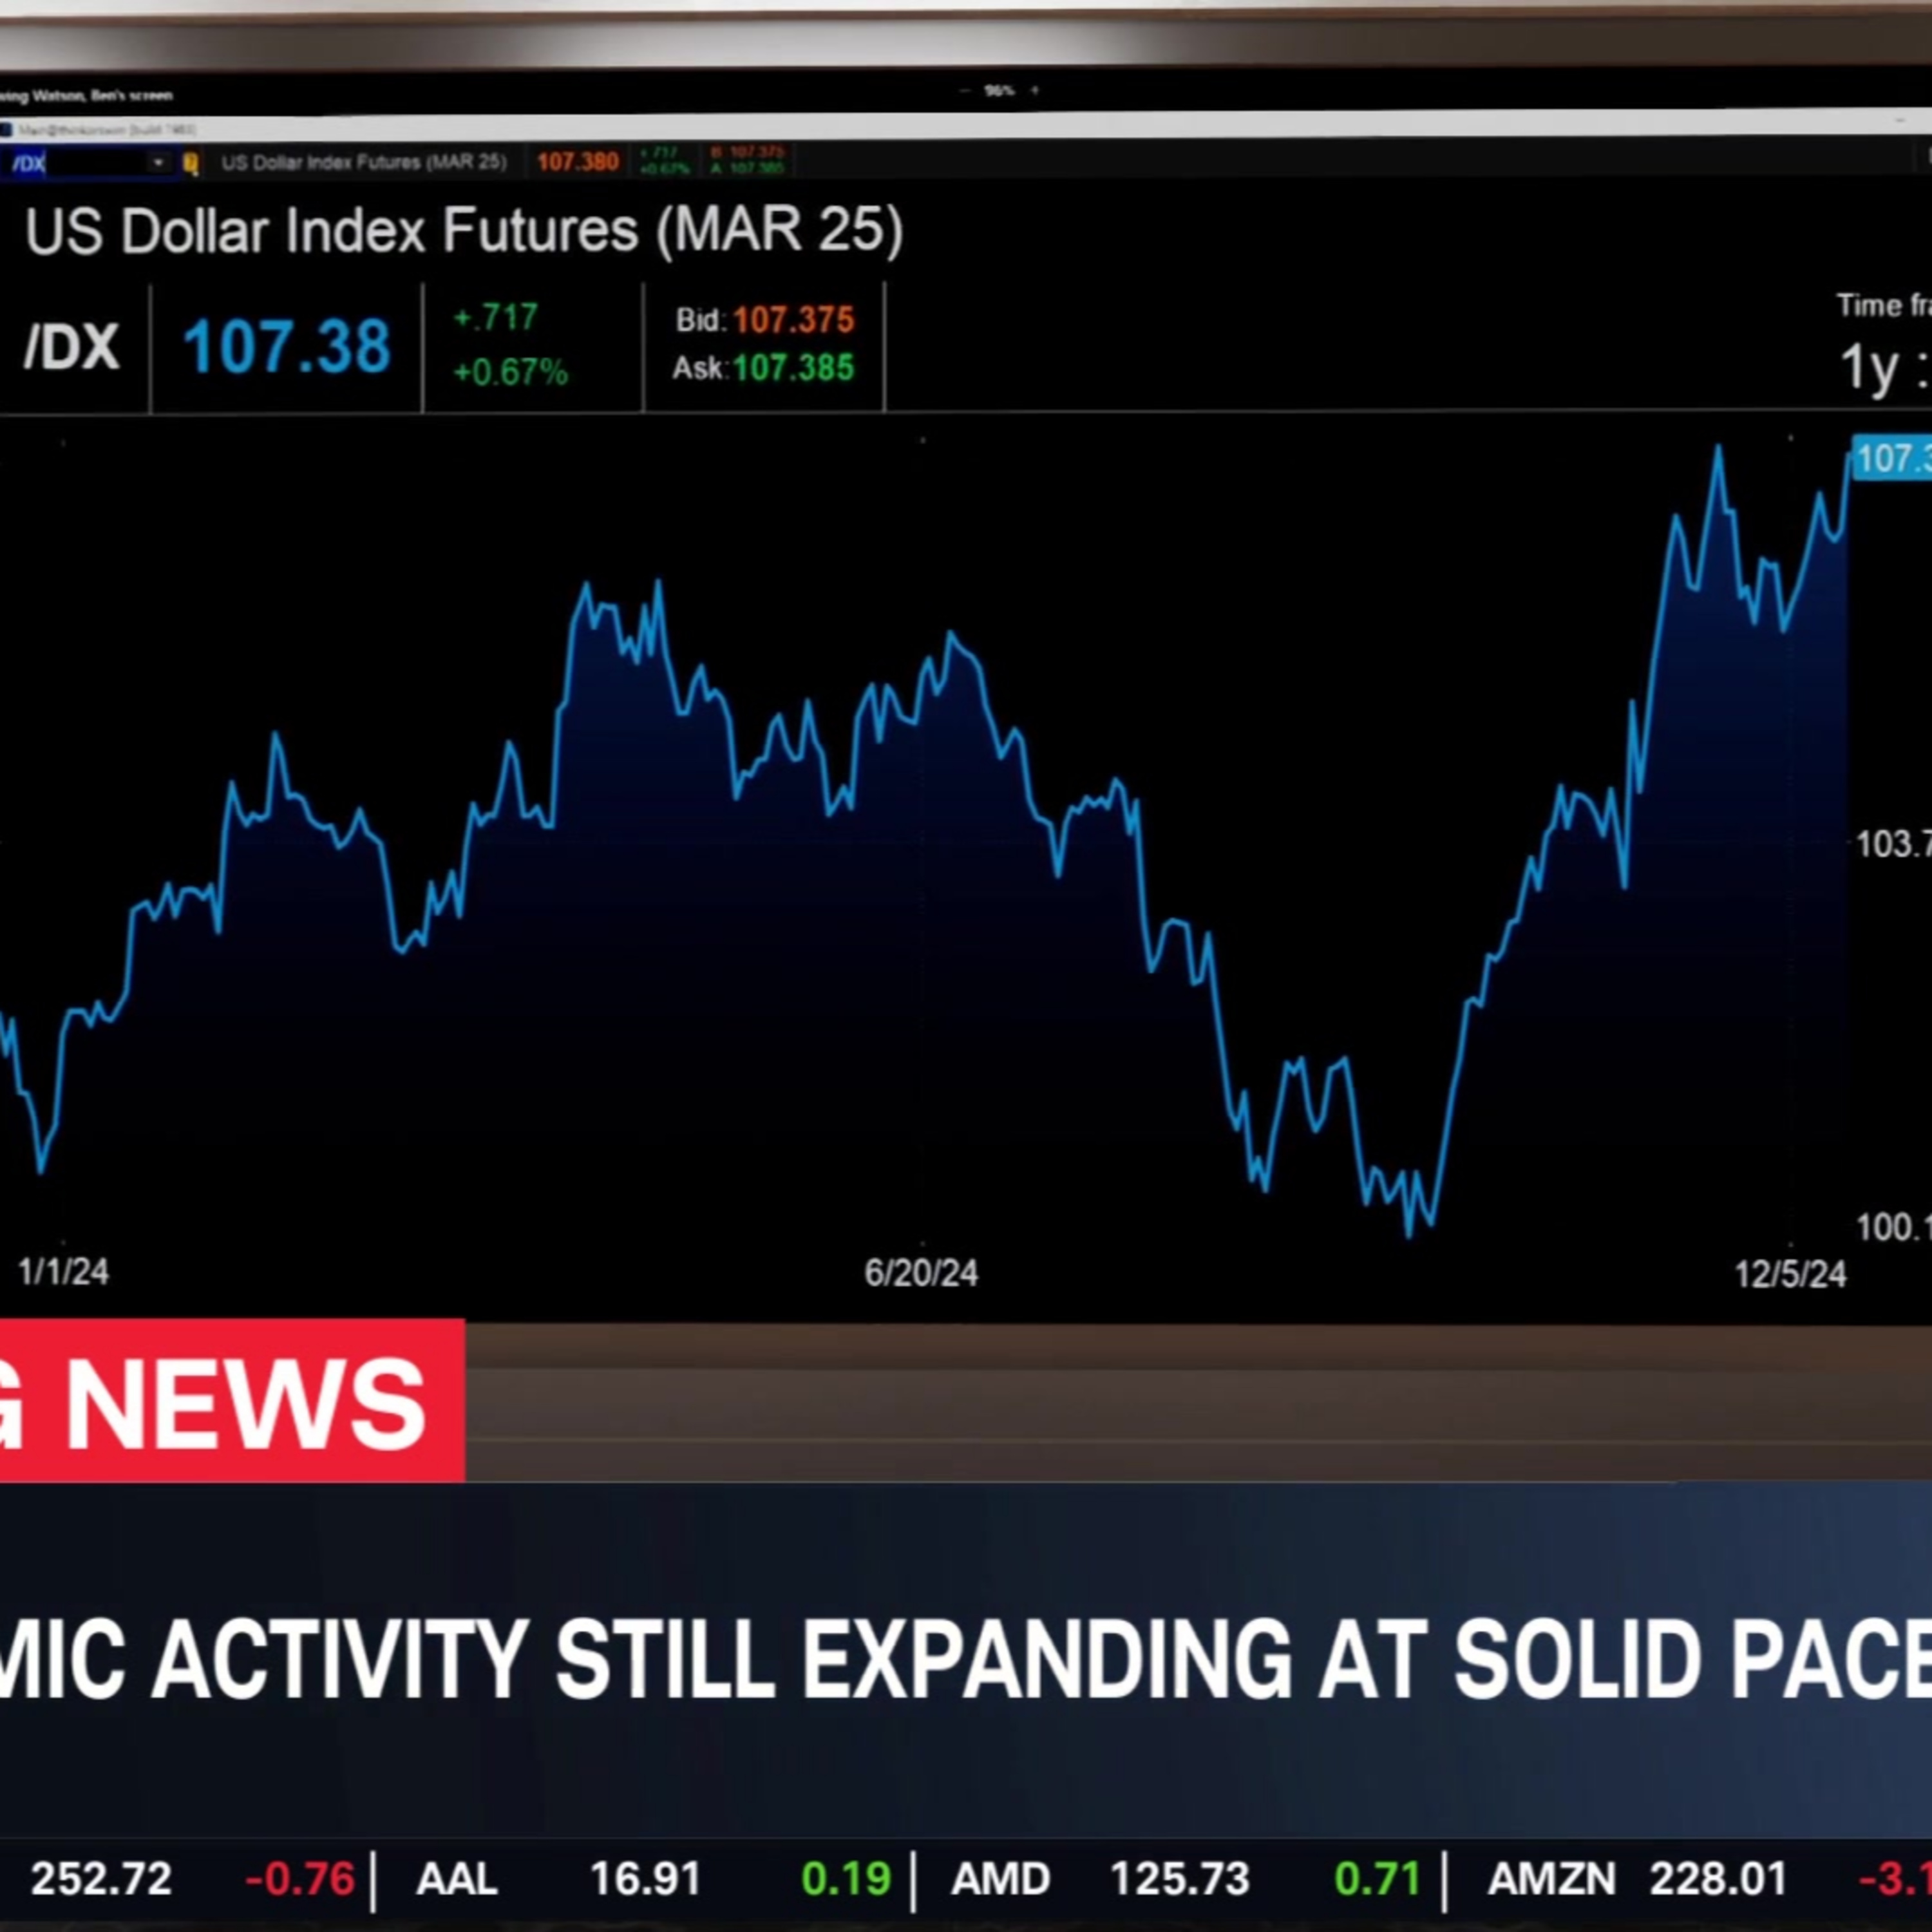The image size is (1932, 1932).
Task: Click the 6/20/24 date axis label
Action: (x=920, y=1273)
